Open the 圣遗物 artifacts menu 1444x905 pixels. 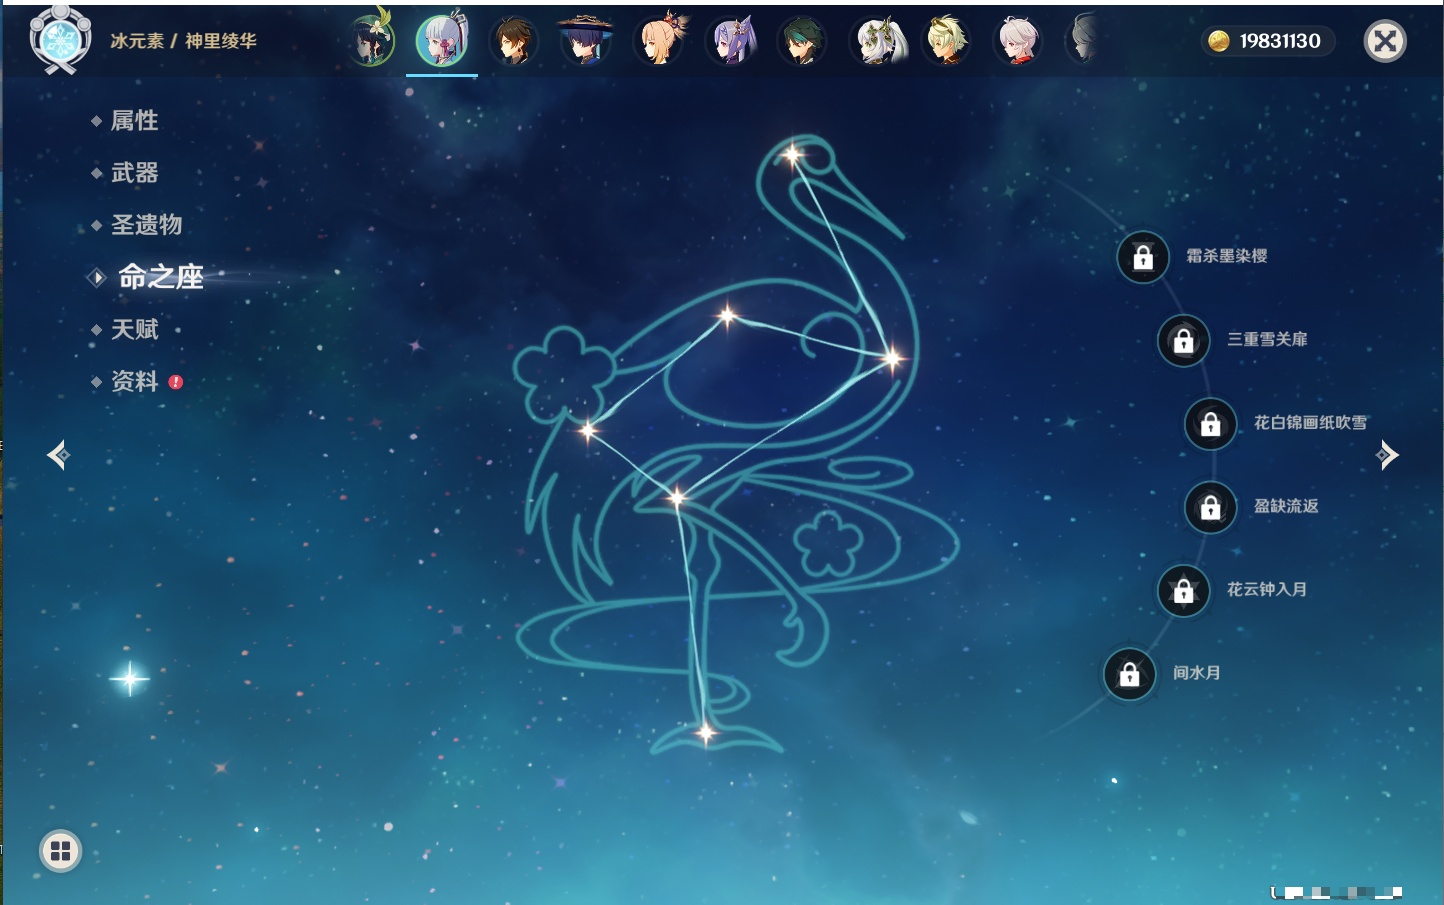tap(147, 225)
